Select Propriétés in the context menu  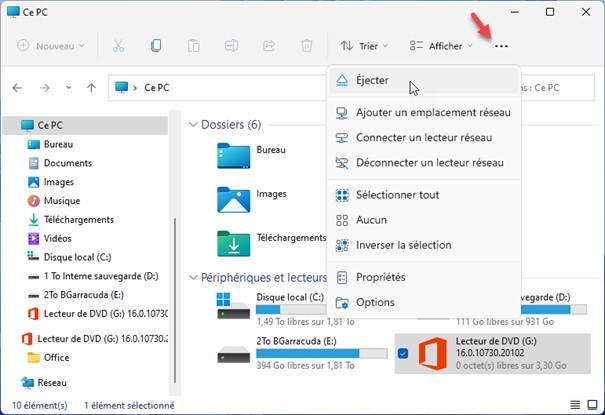(x=380, y=277)
